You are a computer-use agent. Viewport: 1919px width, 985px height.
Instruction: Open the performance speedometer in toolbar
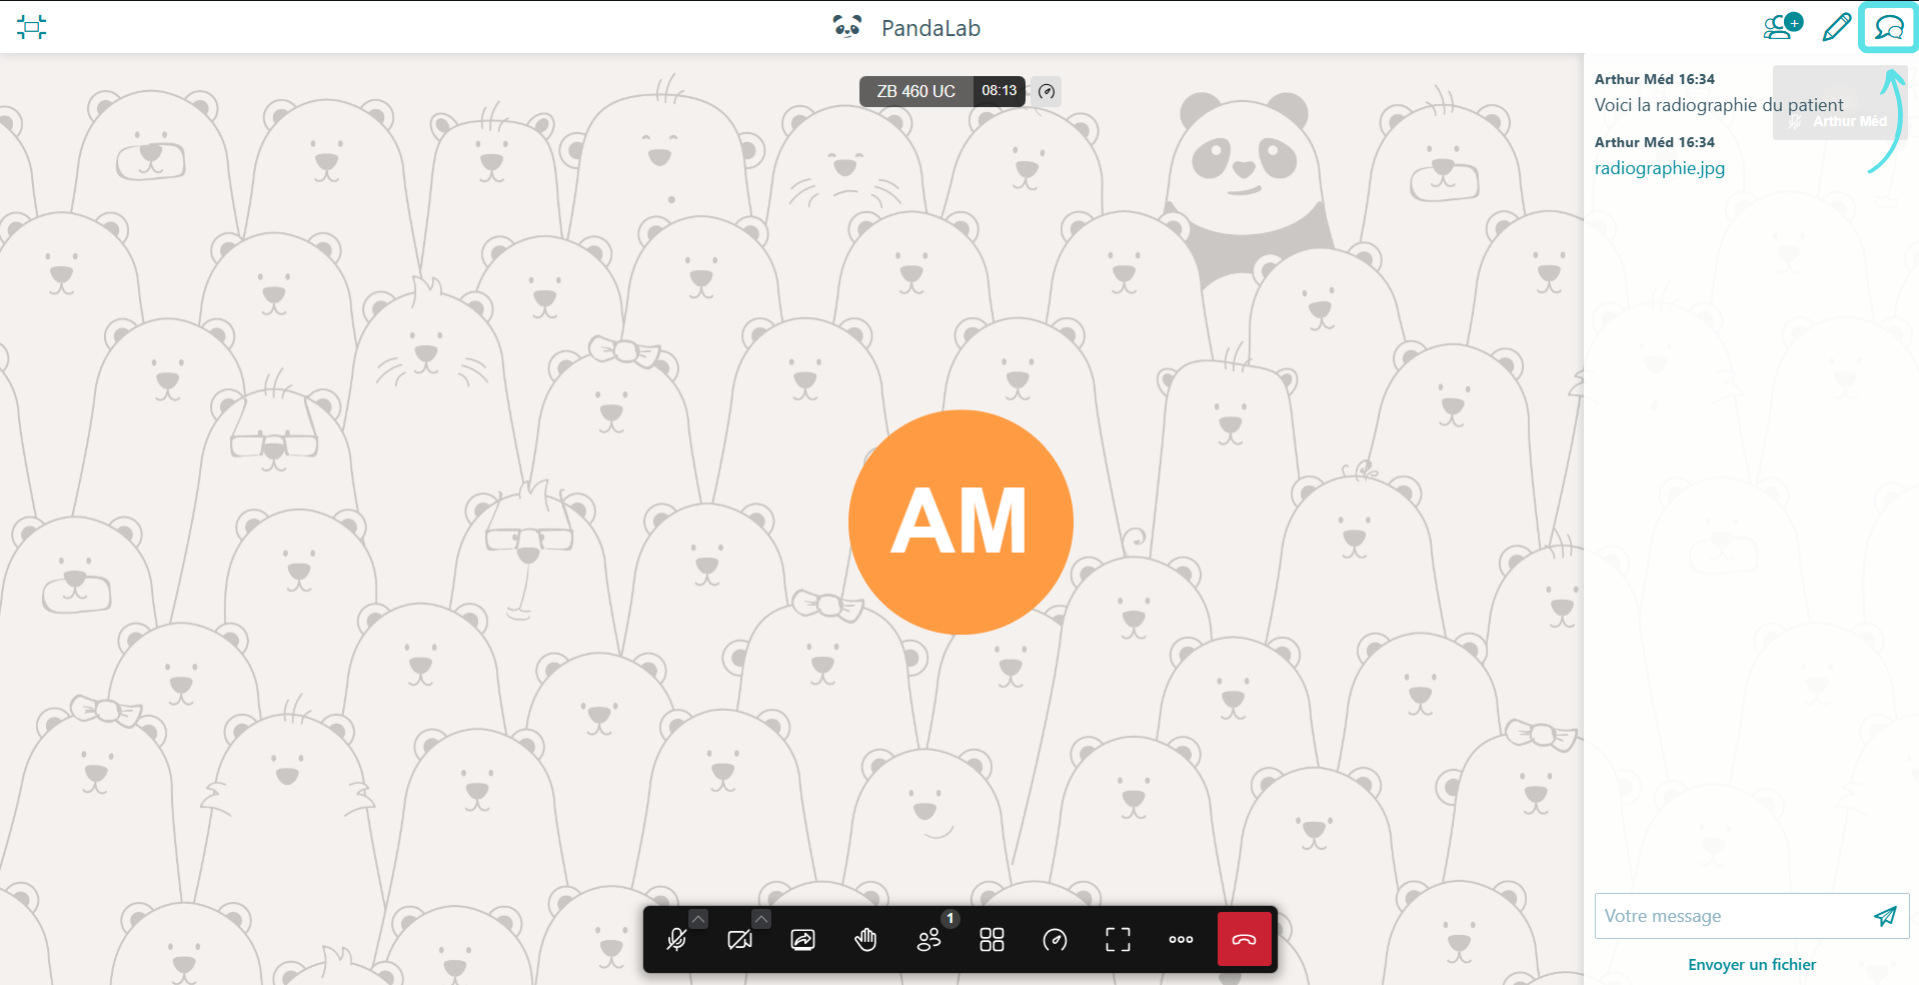click(x=1055, y=940)
